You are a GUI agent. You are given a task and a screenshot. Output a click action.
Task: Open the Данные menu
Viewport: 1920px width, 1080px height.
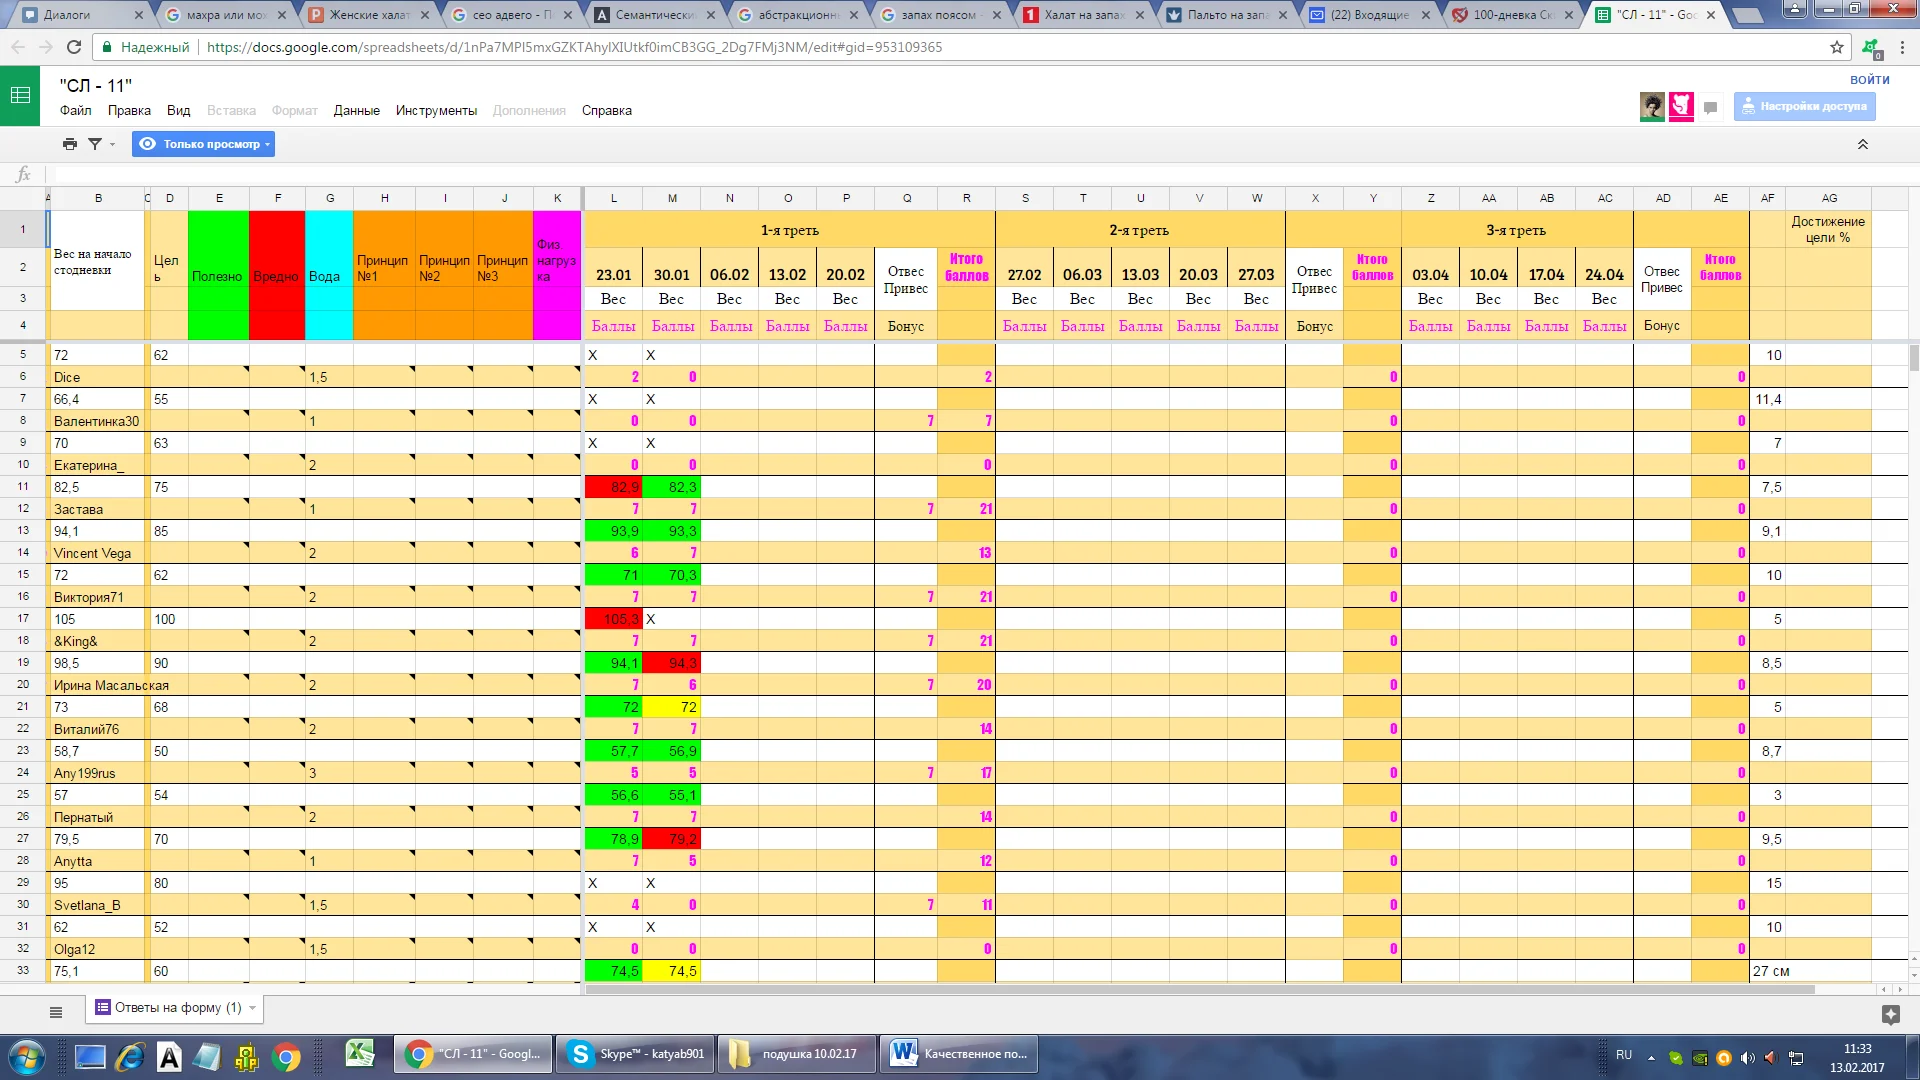click(356, 111)
